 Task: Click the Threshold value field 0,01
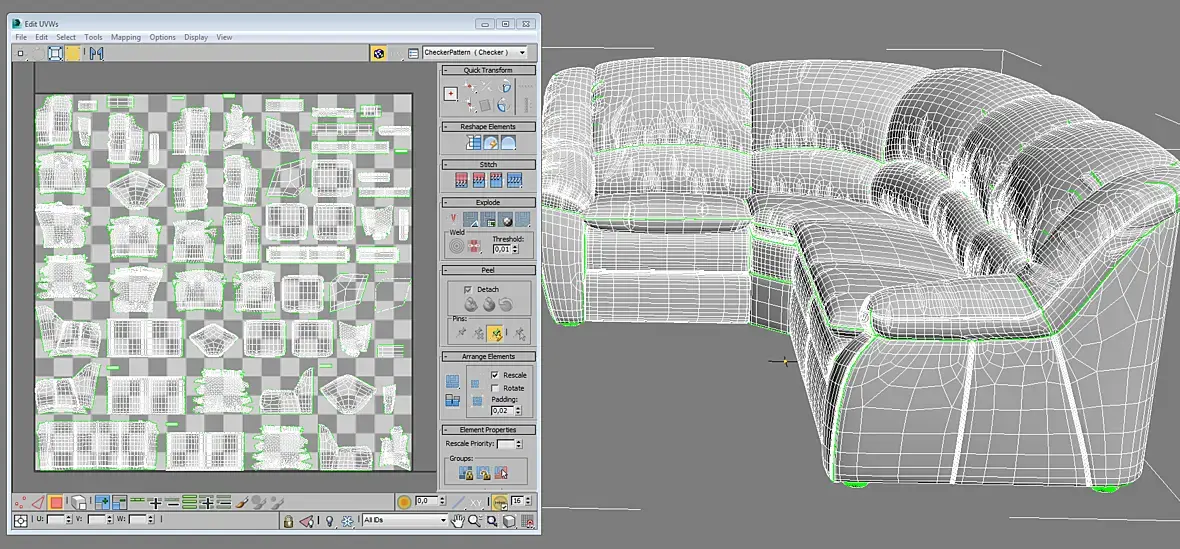(x=501, y=248)
